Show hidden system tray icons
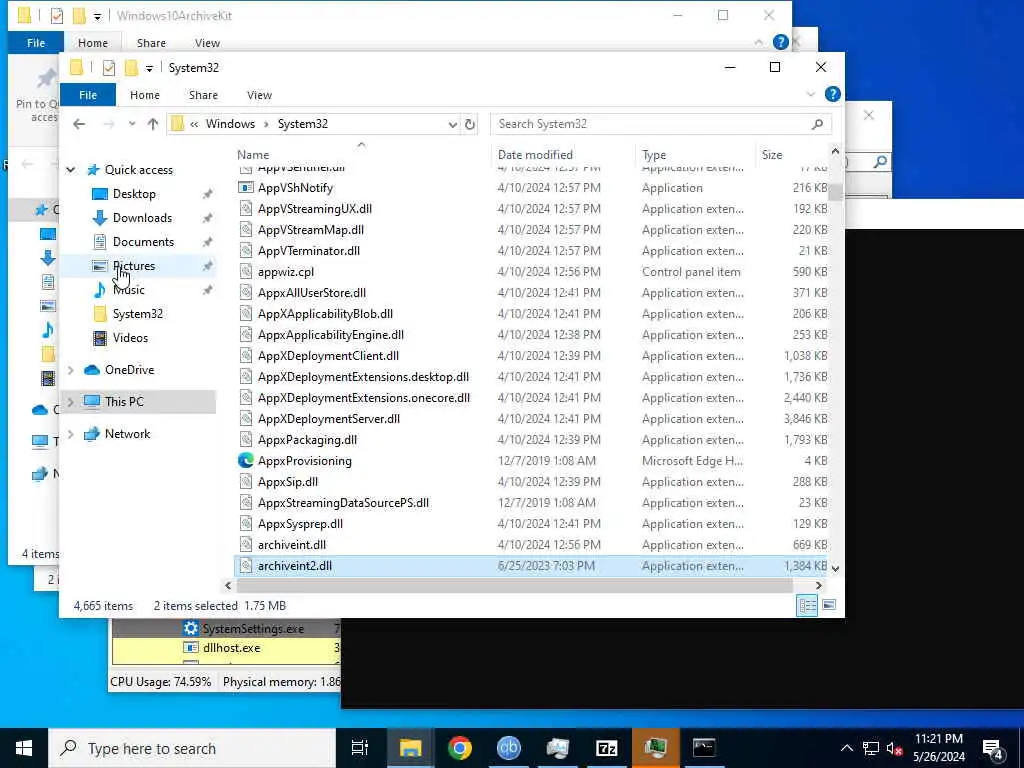The height and width of the screenshot is (768, 1024). tap(846, 748)
